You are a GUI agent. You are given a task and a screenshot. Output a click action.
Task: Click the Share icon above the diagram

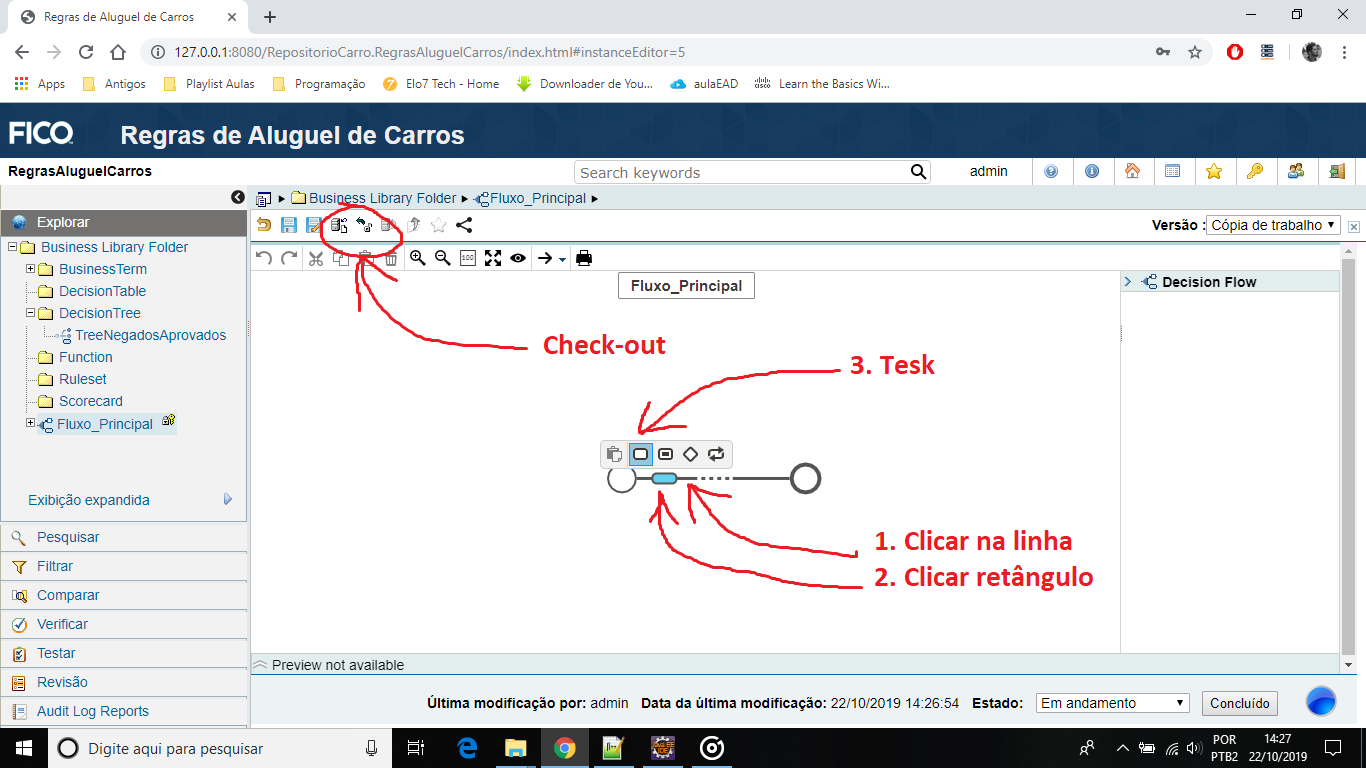pyautogui.click(x=463, y=225)
